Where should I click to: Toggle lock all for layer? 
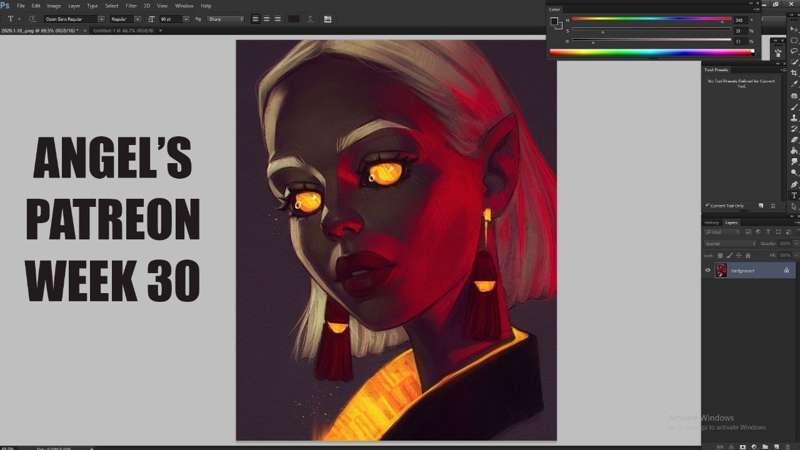(748, 255)
